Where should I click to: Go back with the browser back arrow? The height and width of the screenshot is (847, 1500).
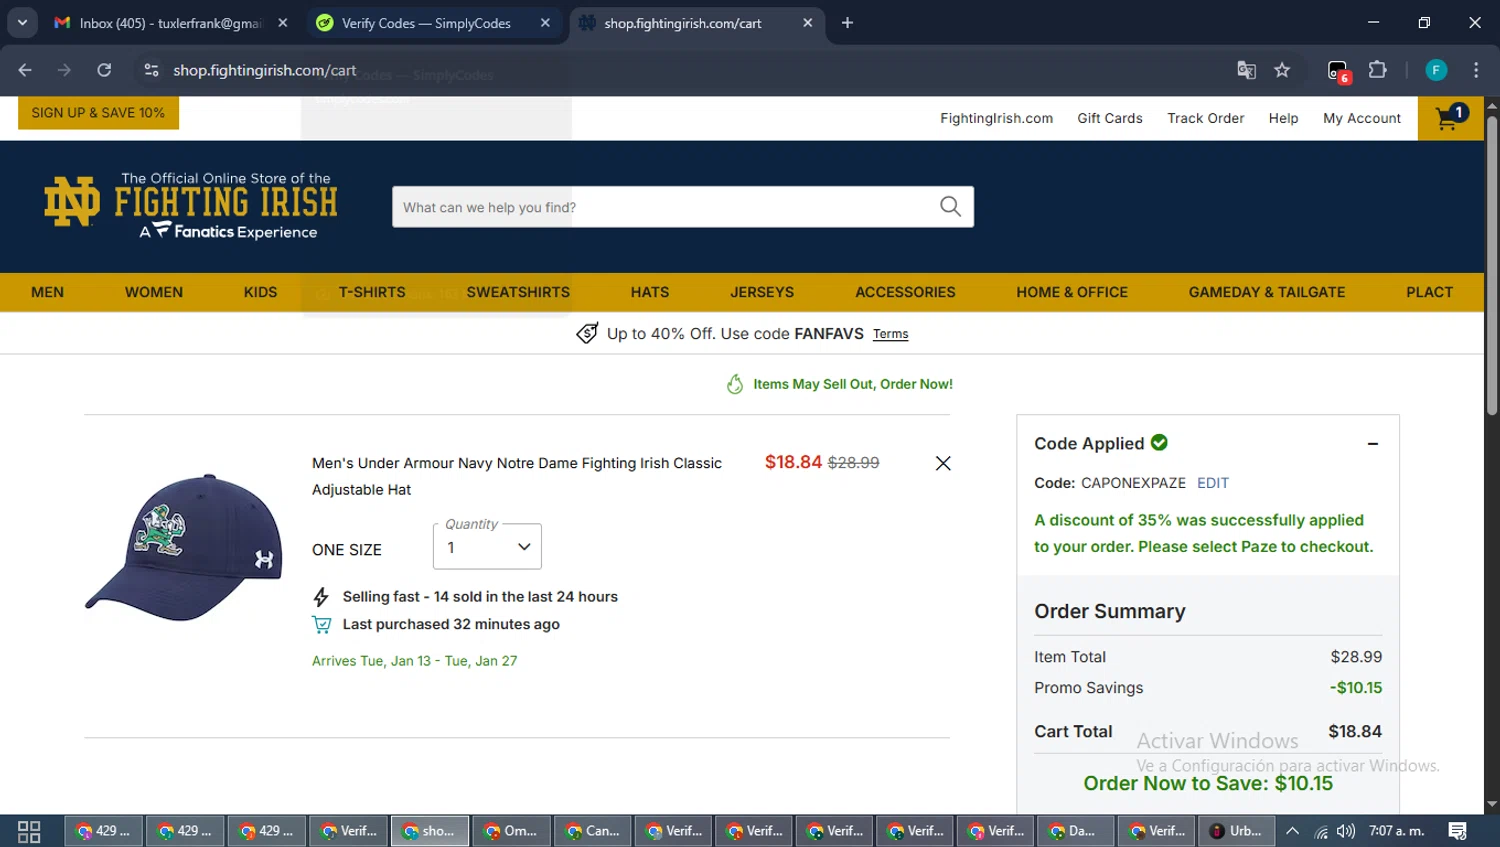click(x=25, y=70)
